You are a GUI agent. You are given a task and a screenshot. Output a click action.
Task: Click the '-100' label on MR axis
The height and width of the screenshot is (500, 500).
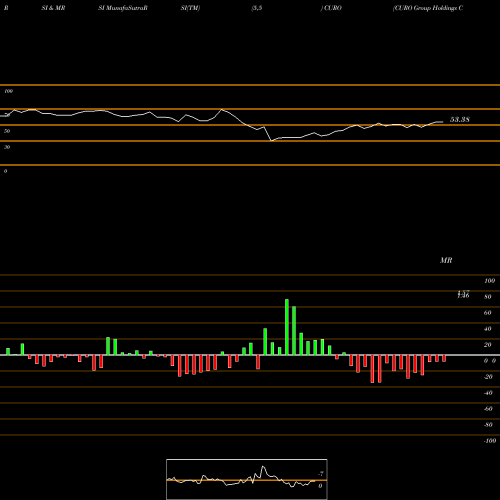click(490, 441)
